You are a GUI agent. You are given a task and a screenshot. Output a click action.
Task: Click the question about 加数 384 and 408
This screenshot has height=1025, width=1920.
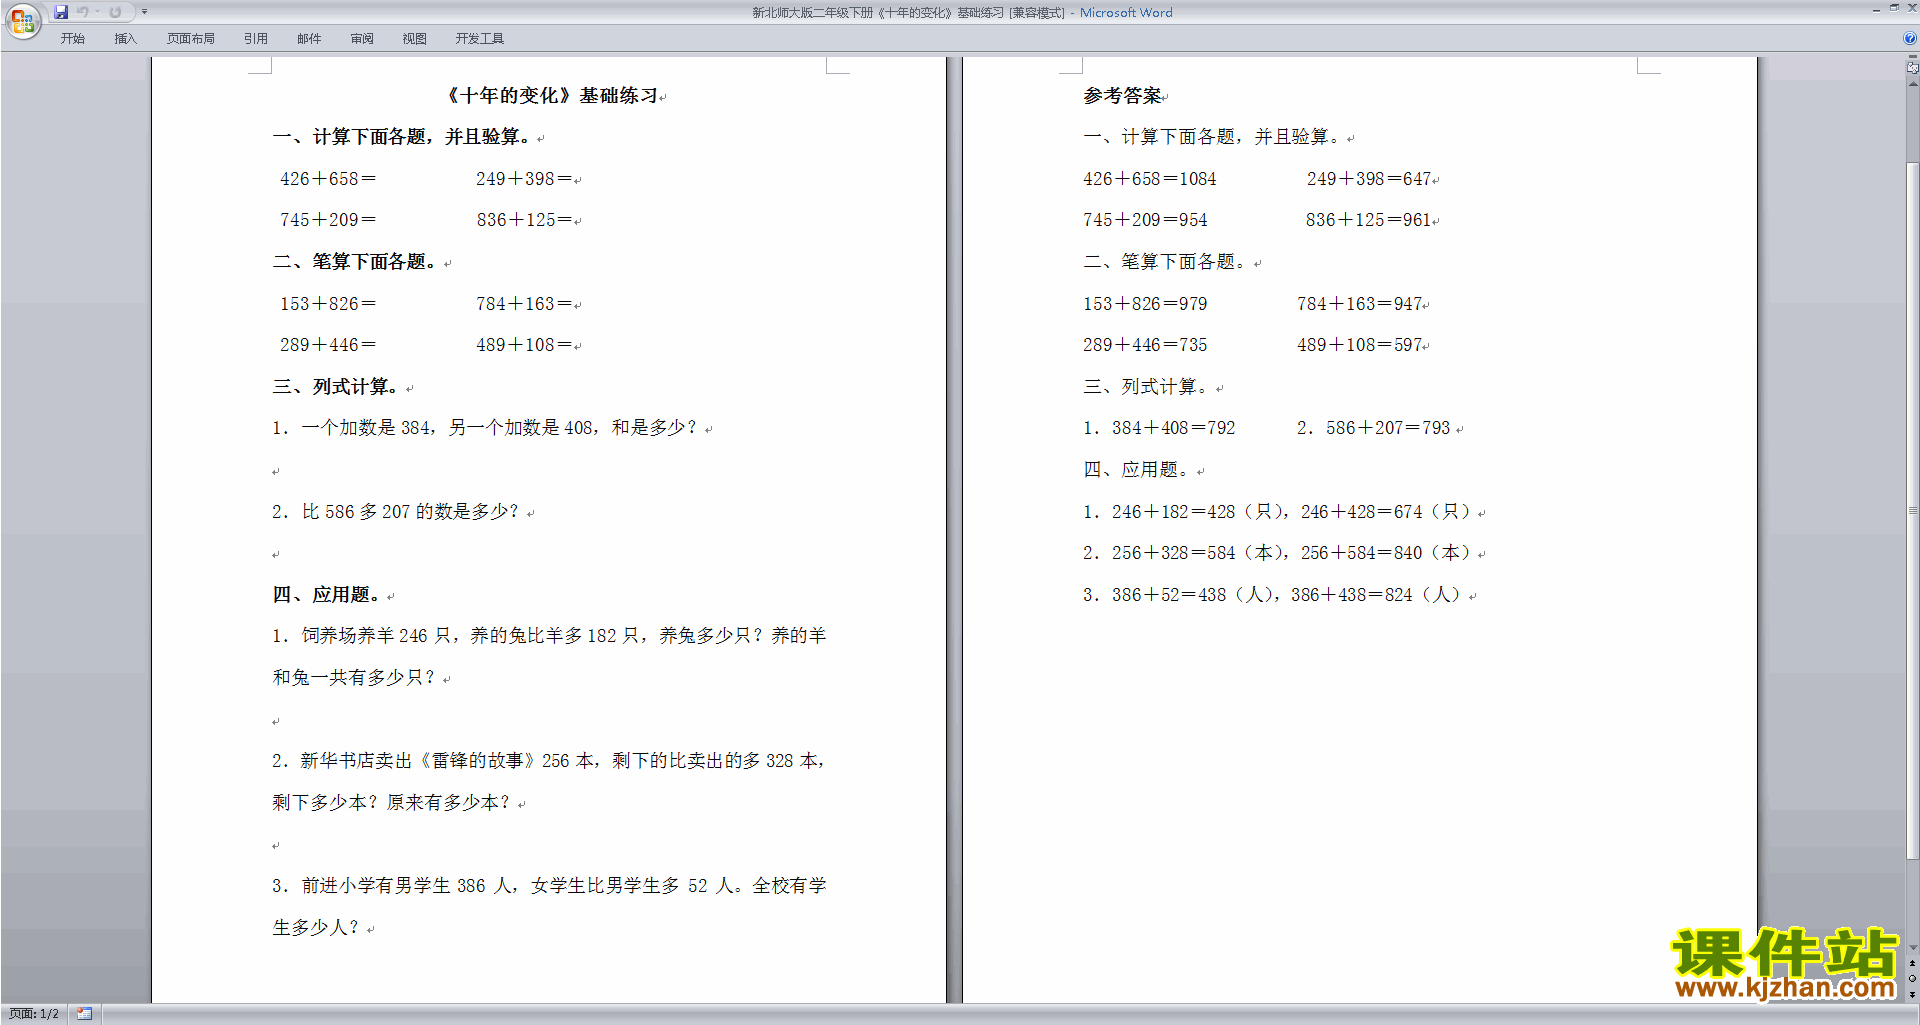pos(485,428)
